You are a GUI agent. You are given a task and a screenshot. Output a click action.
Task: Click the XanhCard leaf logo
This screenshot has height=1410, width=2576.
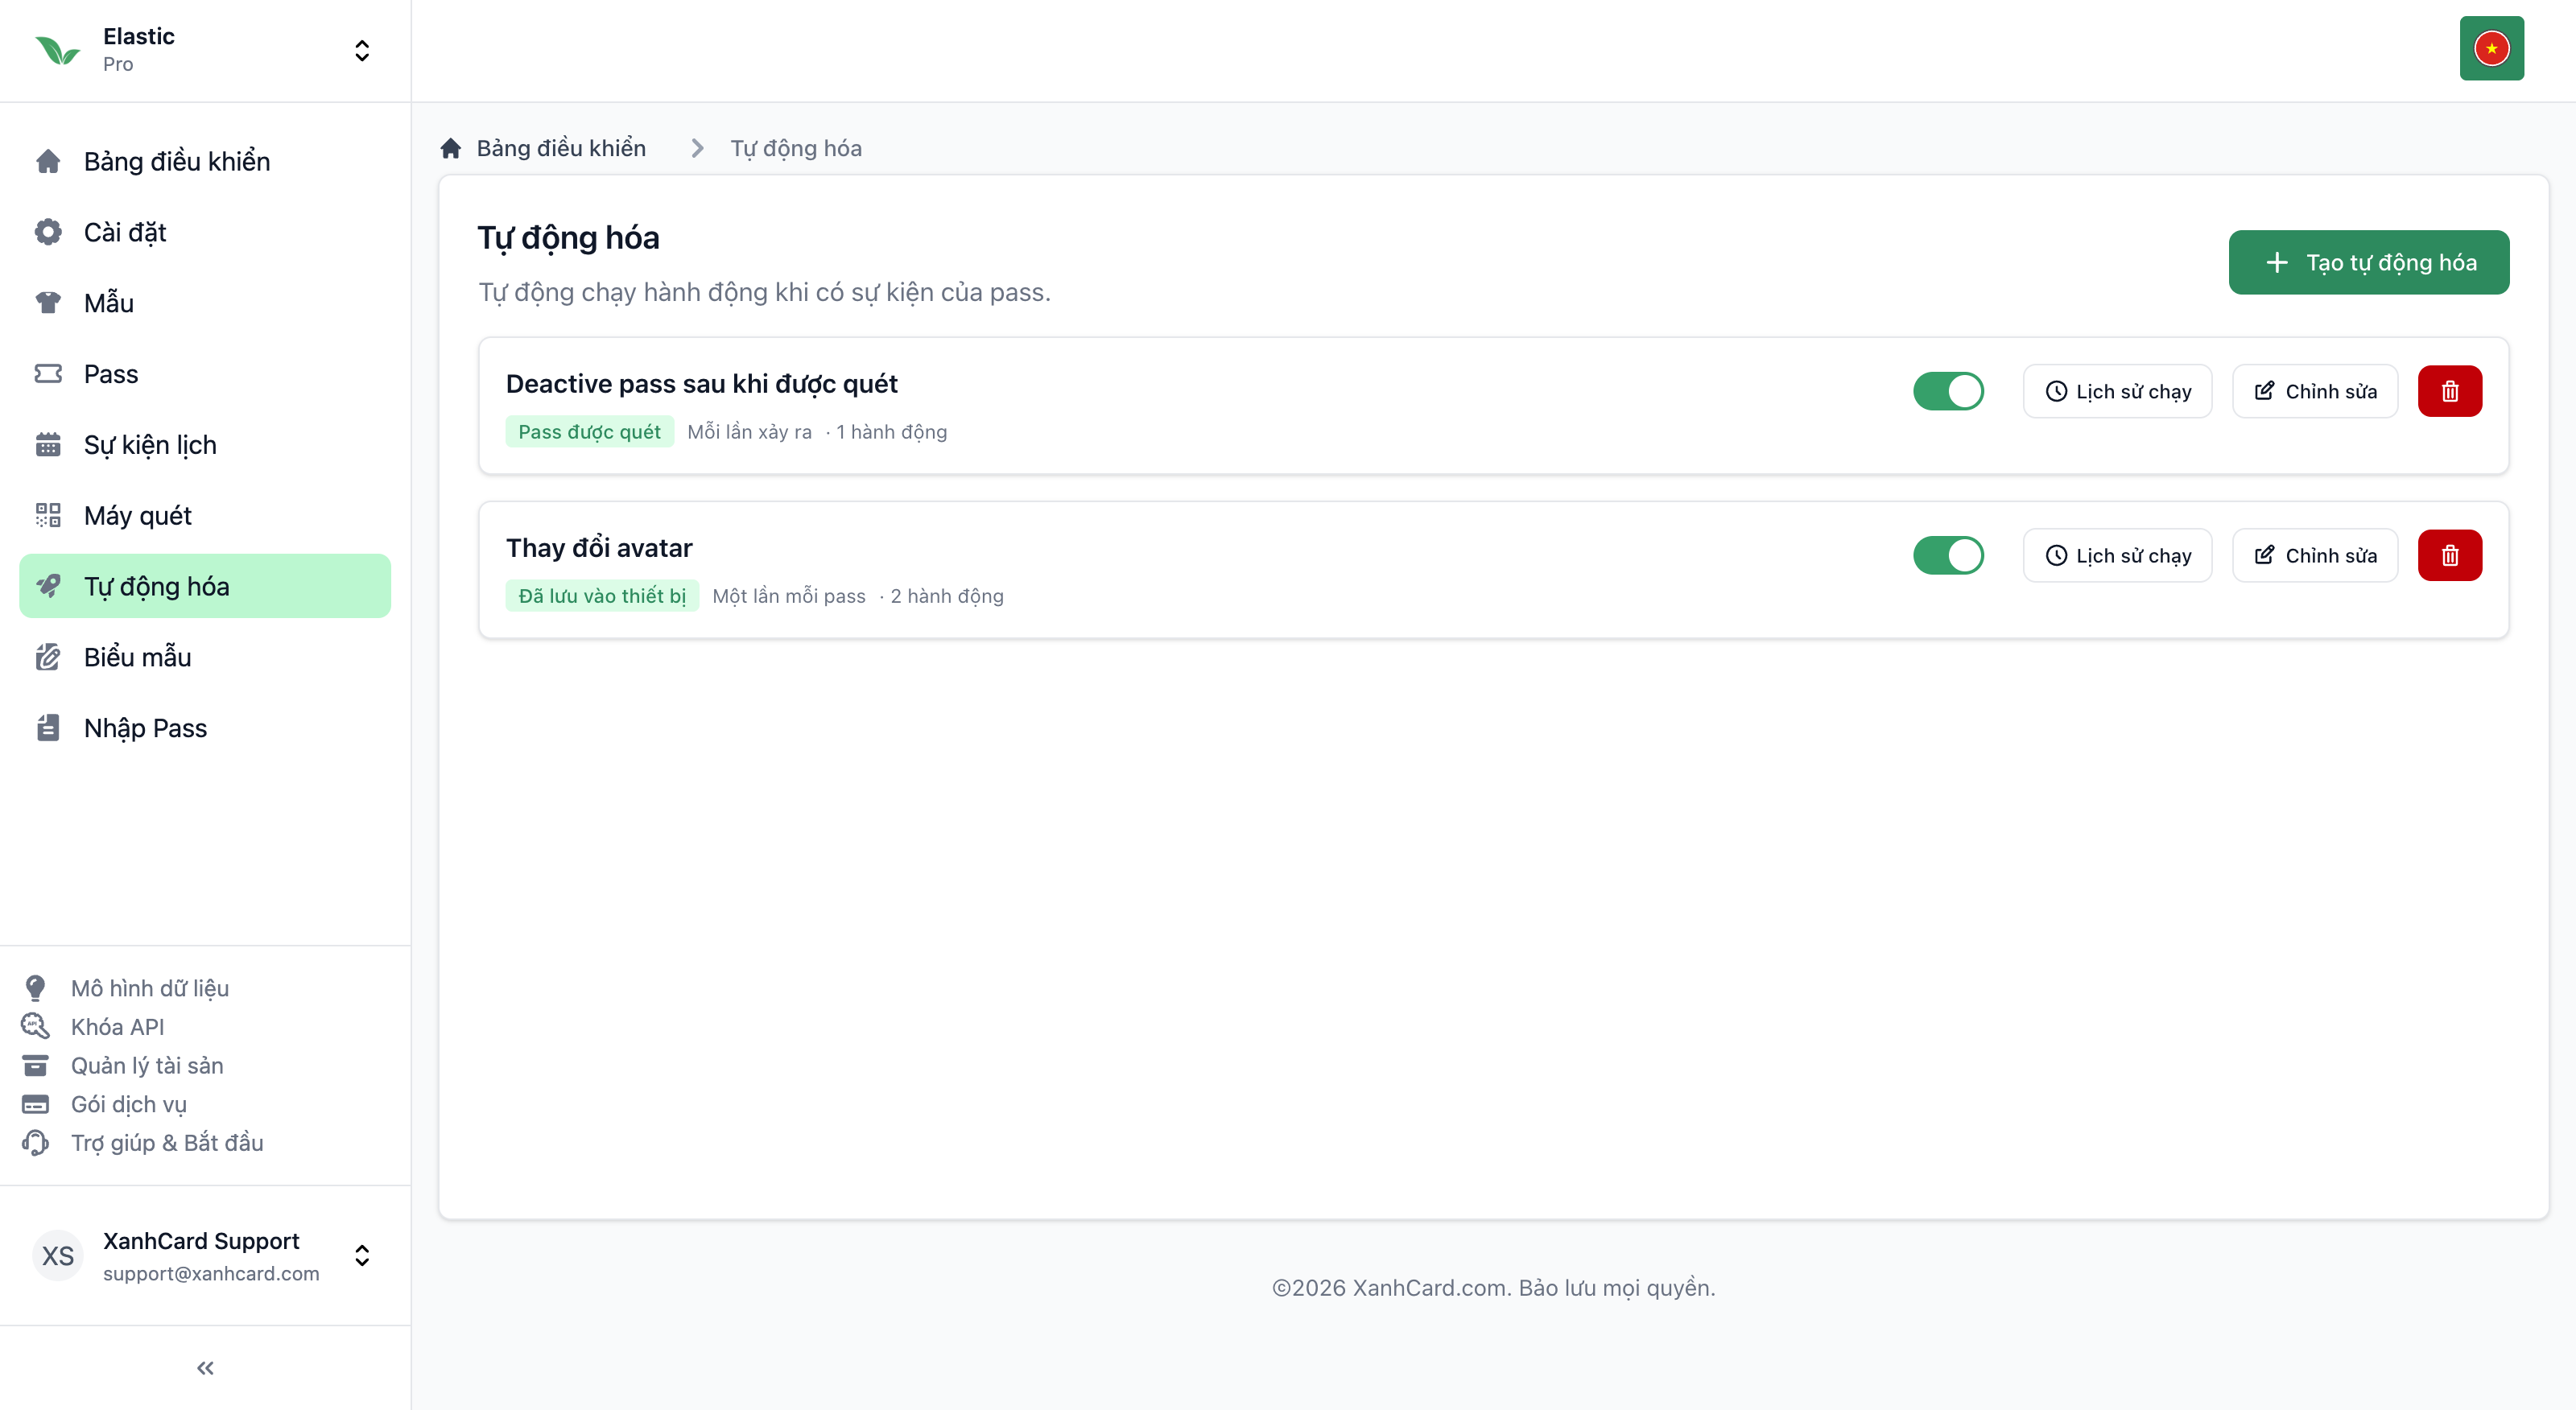click(57, 50)
